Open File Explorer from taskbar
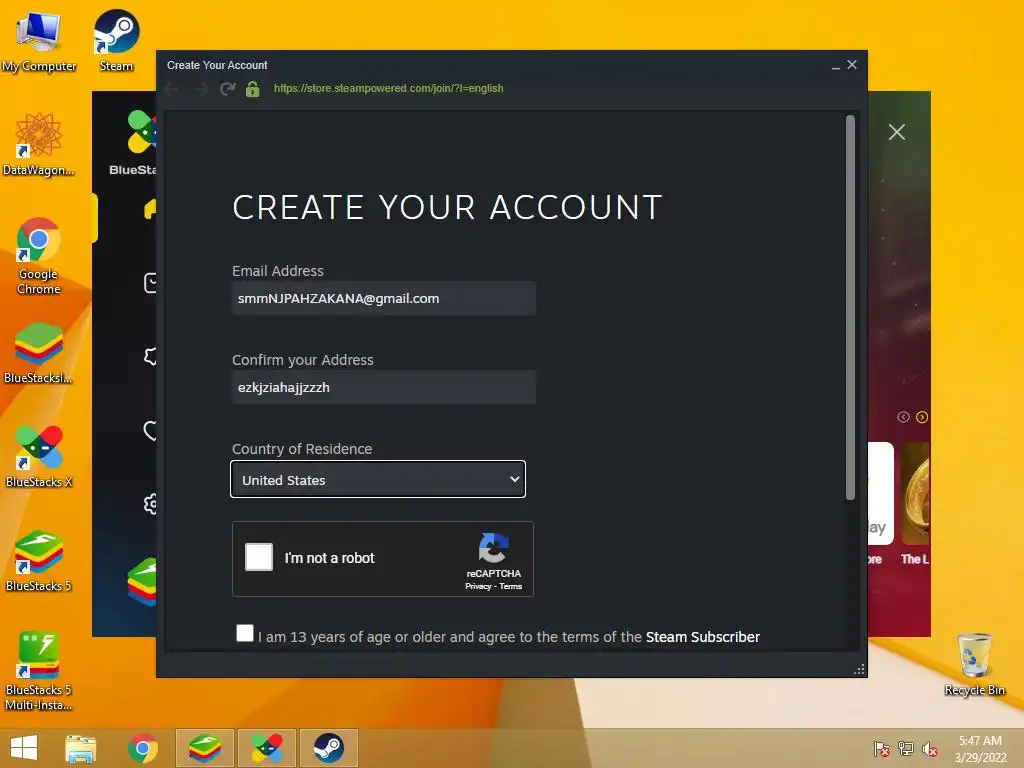Image resolution: width=1024 pixels, height=768 pixels. (81, 748)
